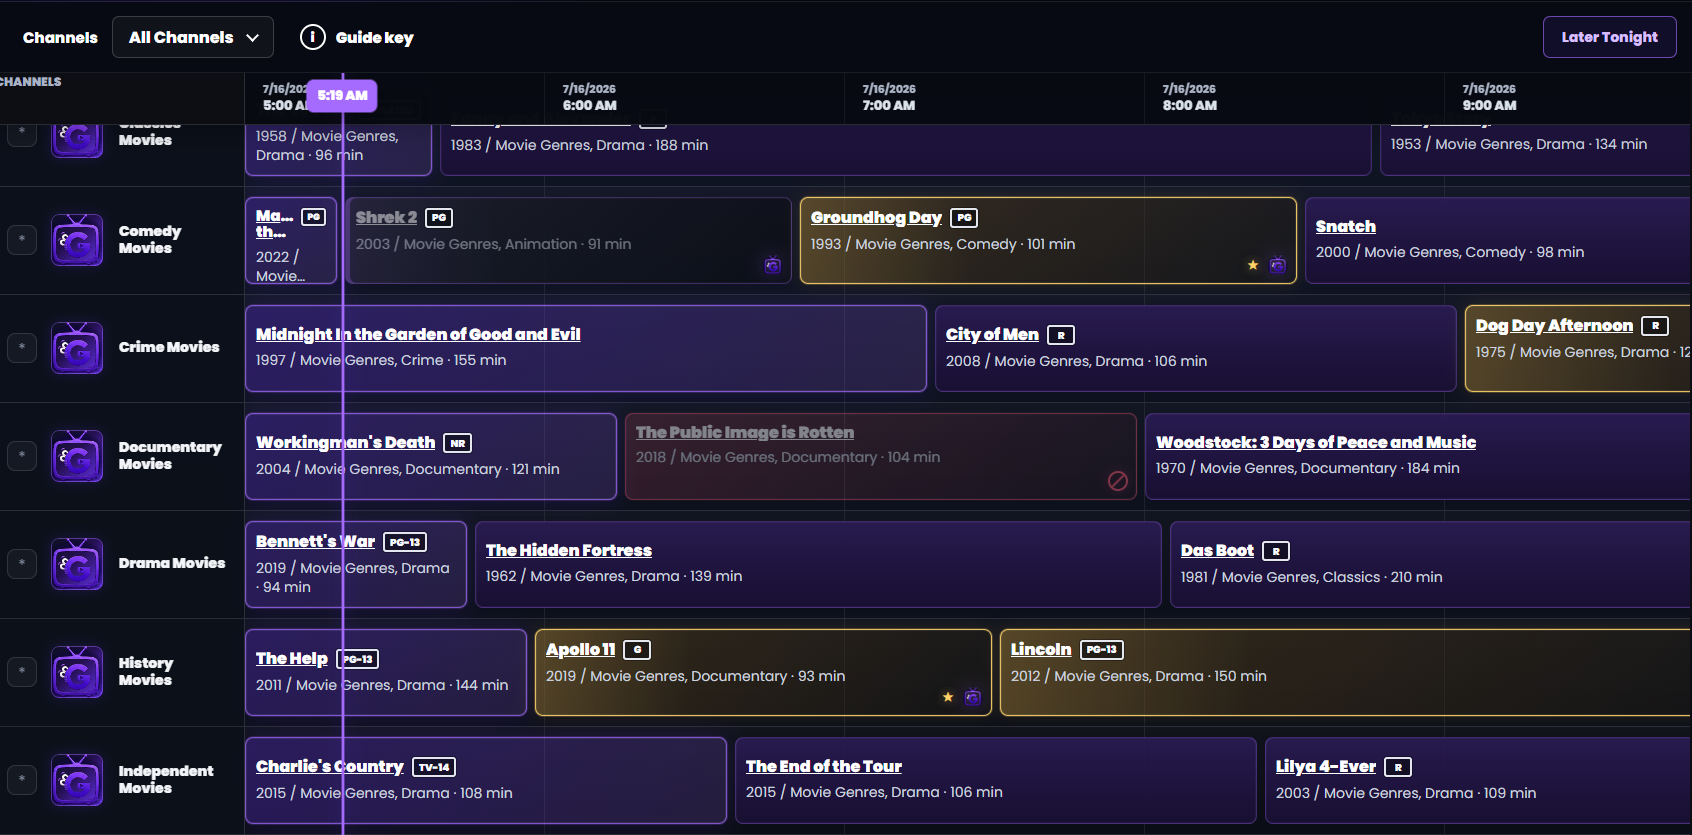Click the 1983 Drama 188 min card

point(905,149)
